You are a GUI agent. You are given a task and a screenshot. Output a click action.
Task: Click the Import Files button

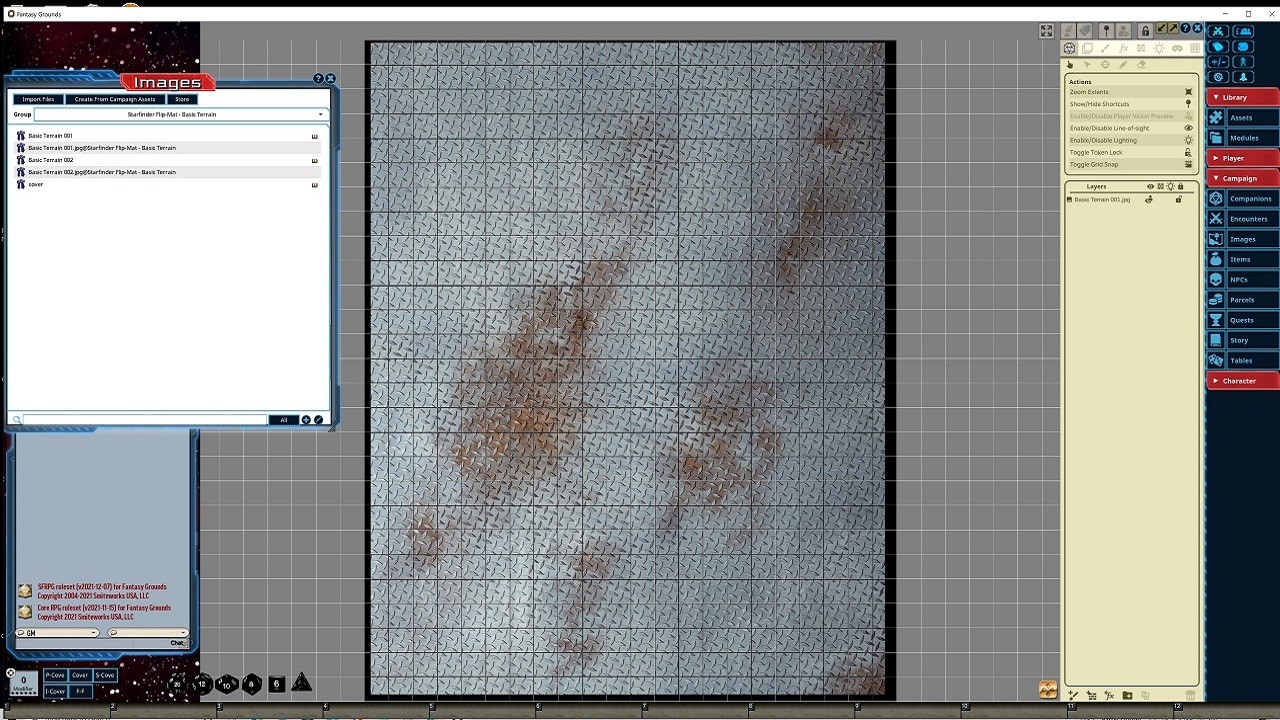tap(37, 99)
